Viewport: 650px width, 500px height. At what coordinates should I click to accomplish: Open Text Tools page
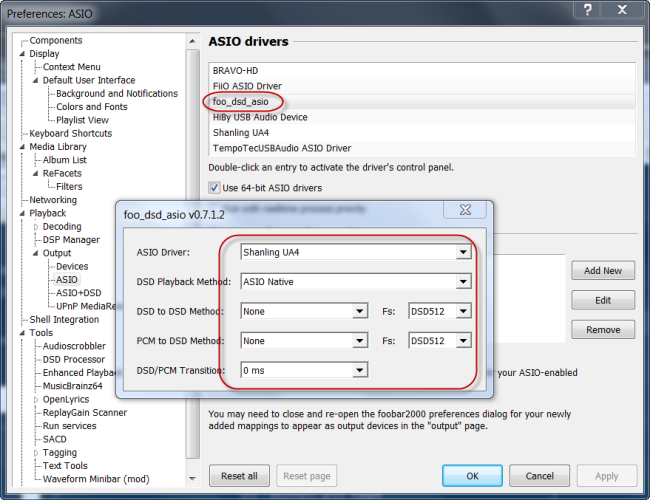point(65,466)
